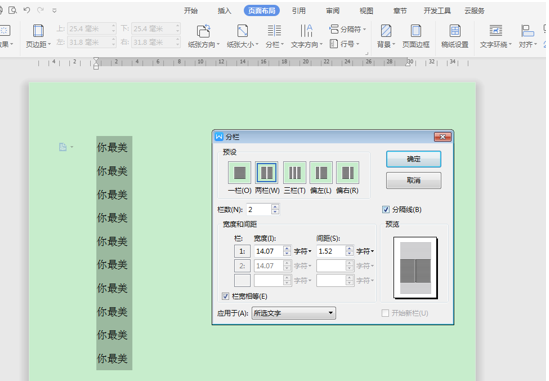Cancel the columns dialog
This screenshot has height=381, width=549.
tap(414, 180)
